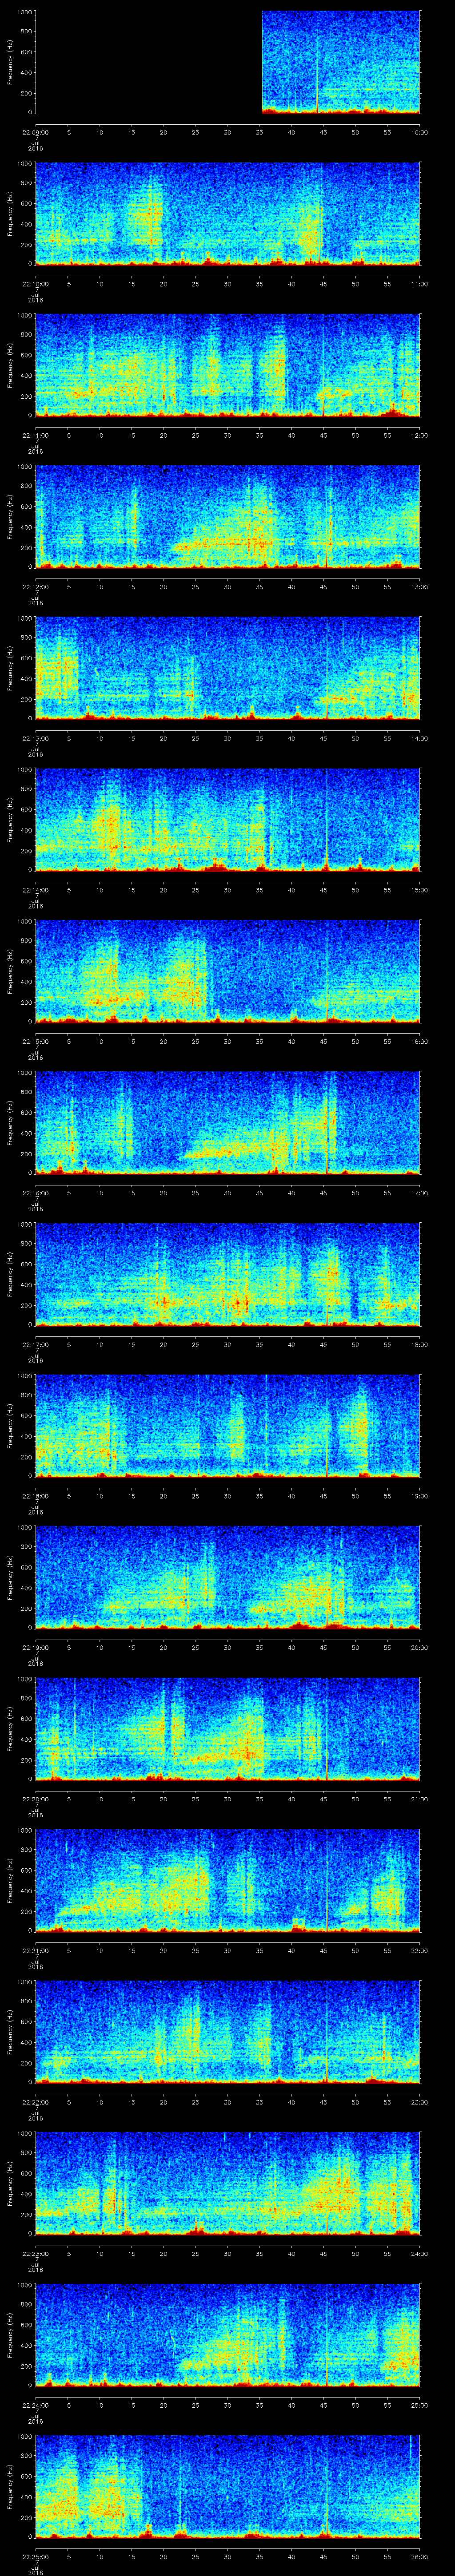Select the spectrogram panel starting at 22:12:00
455x2576 pixels.
click(227, 517)
